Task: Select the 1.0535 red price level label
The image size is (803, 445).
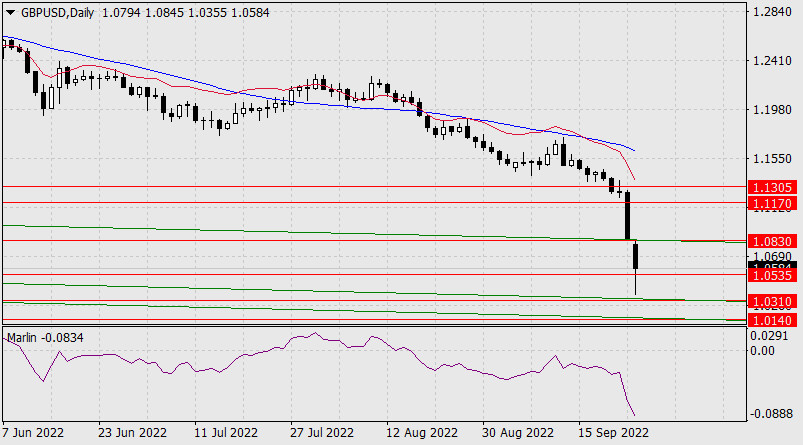Action: point(772,276)
